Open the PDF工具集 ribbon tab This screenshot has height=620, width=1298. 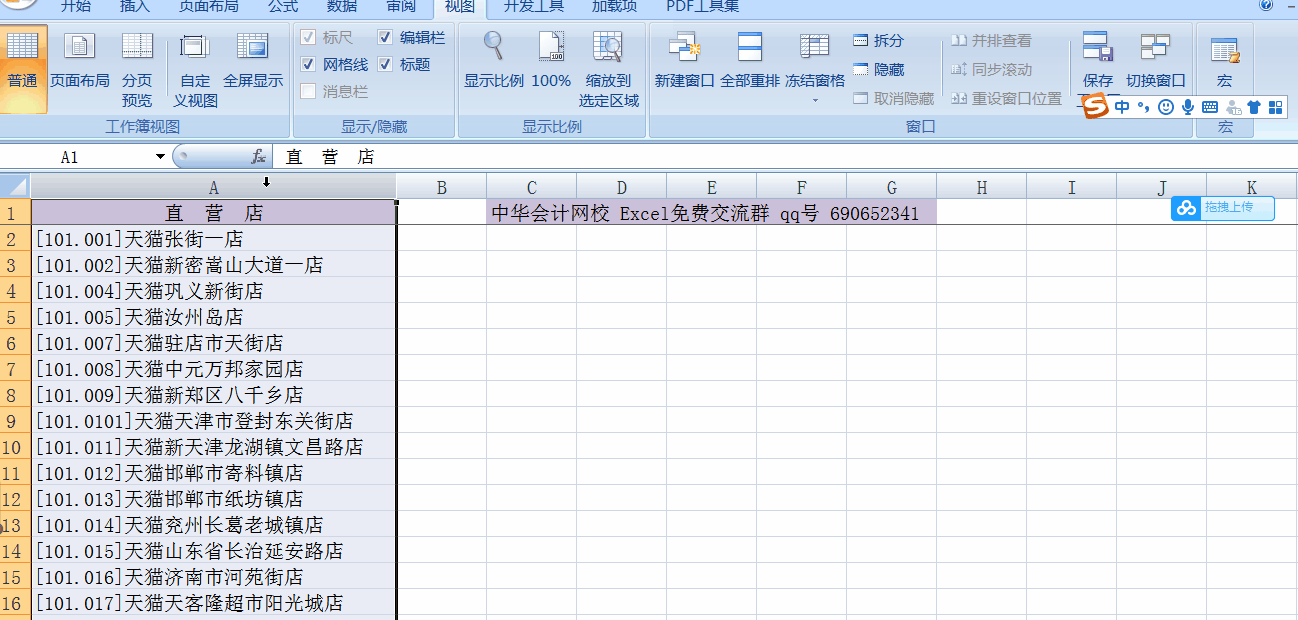pos(703,7)
